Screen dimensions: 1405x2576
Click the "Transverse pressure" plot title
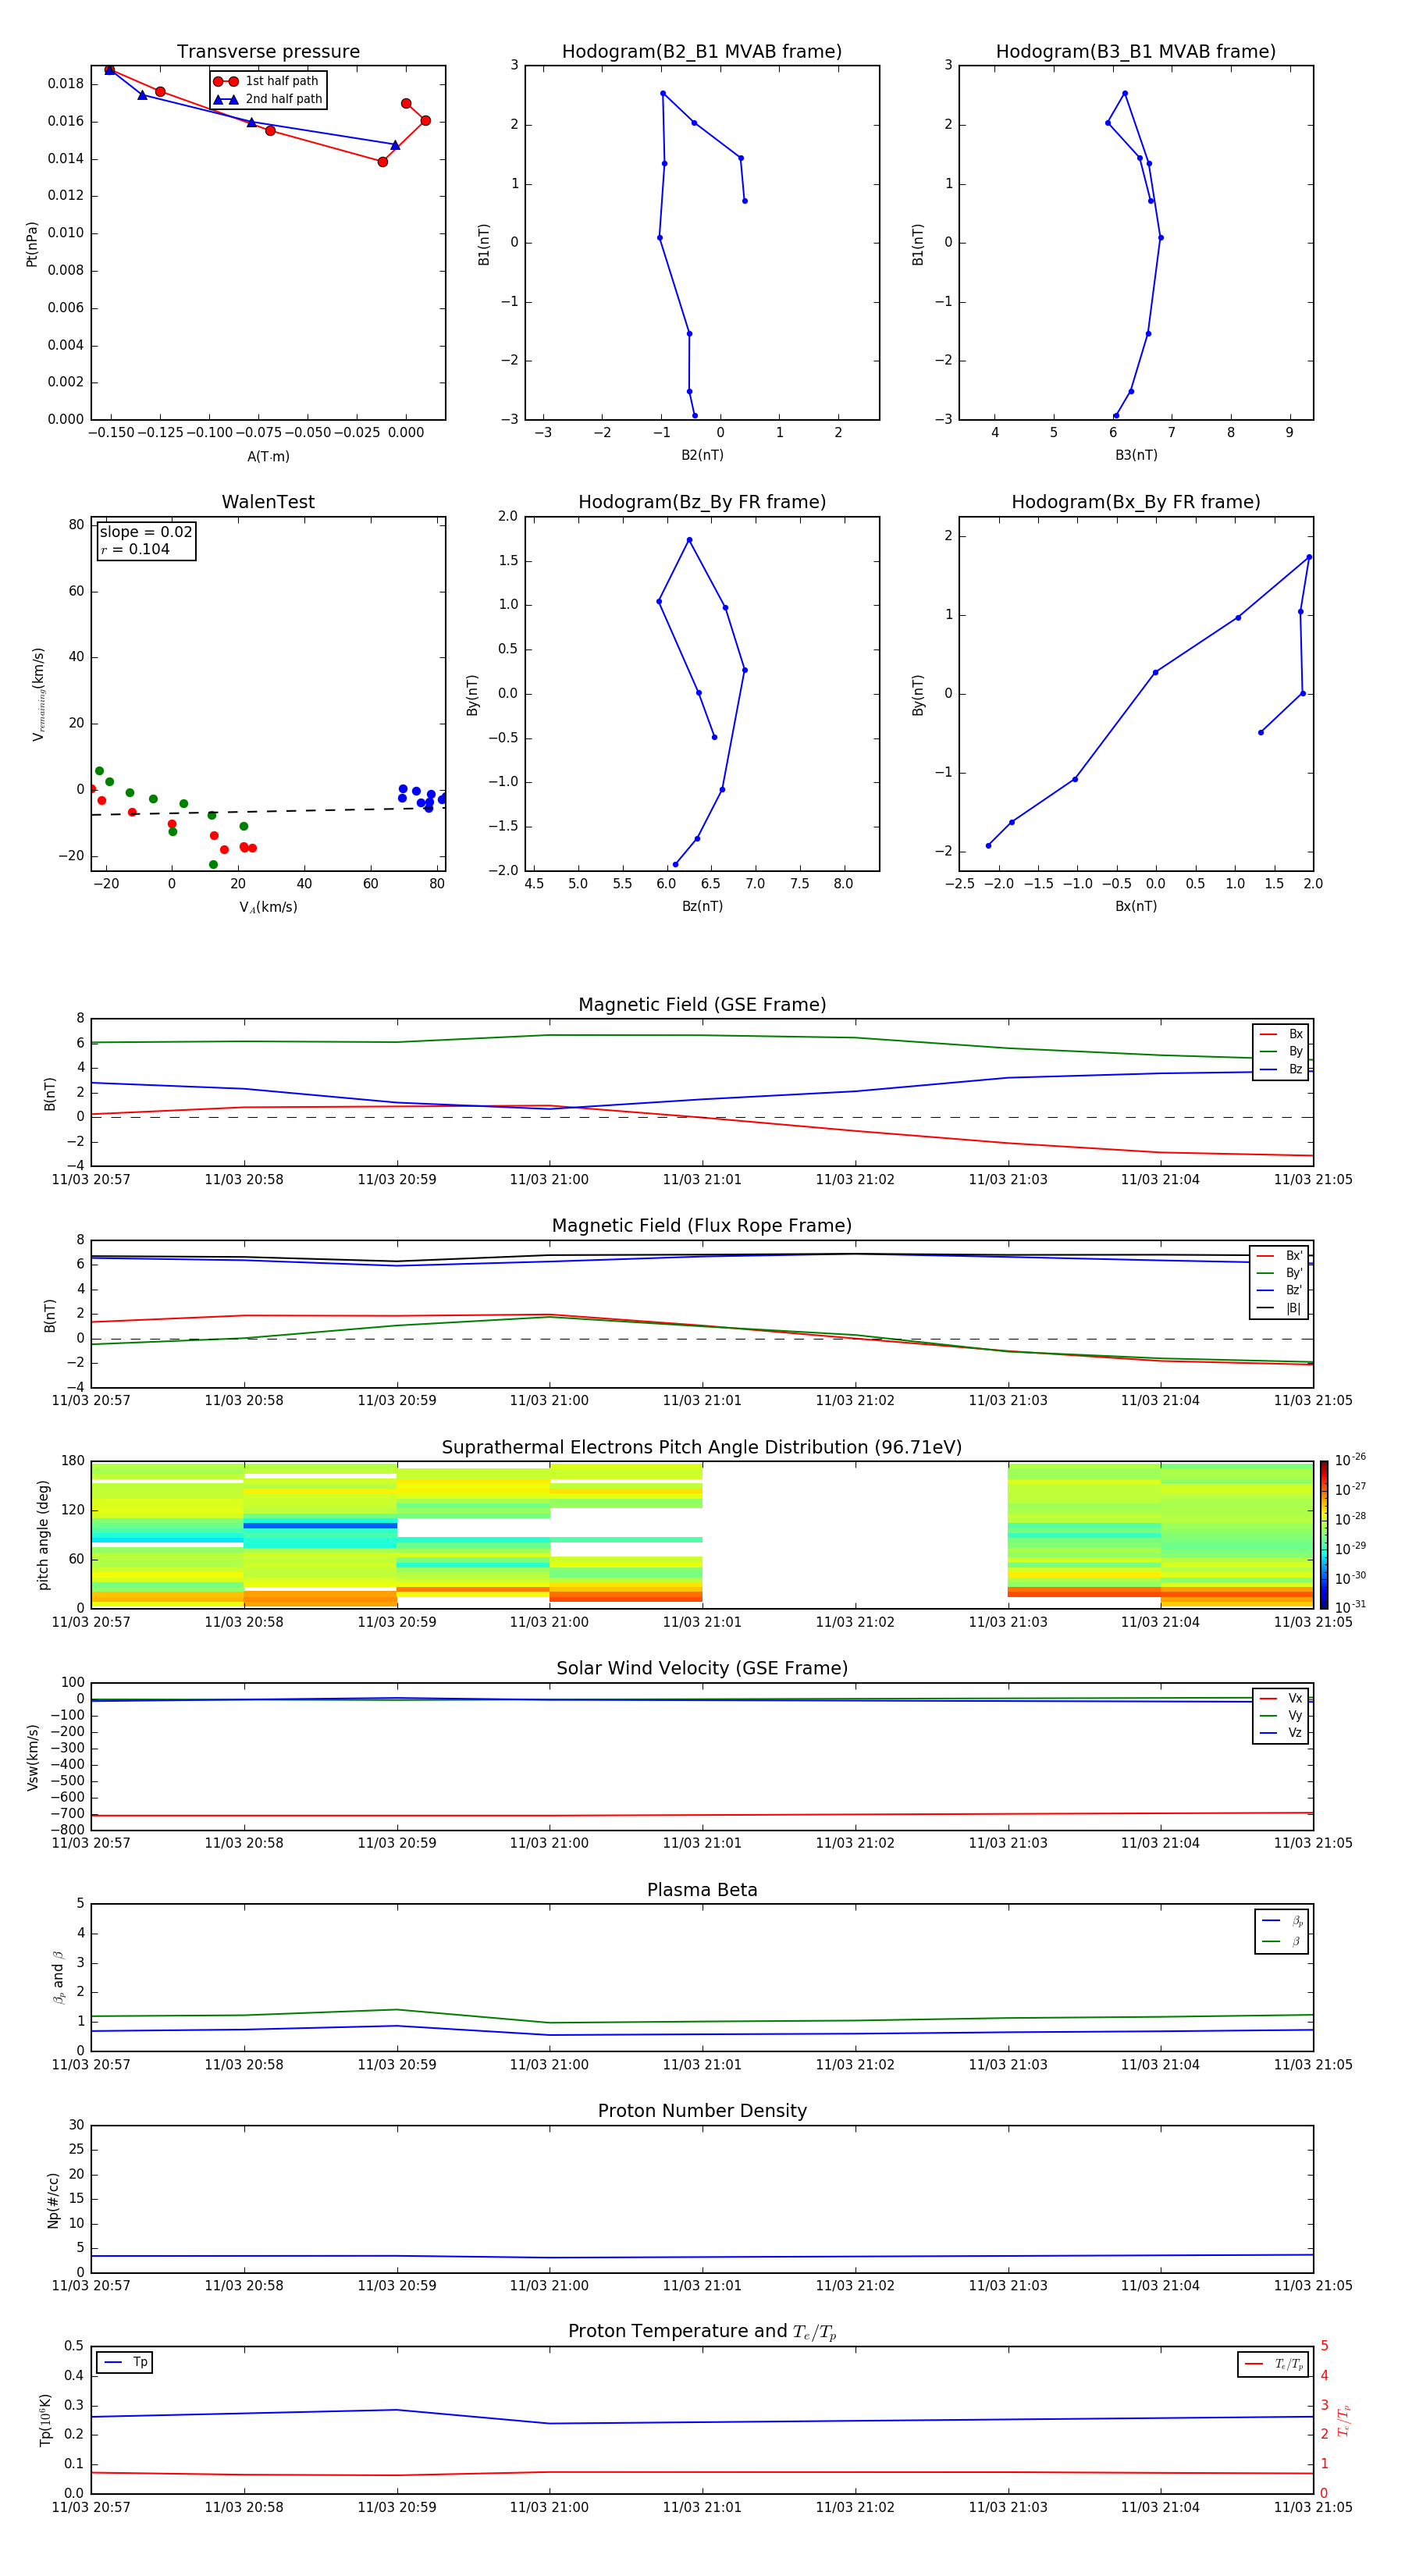(x=268, y=52)
